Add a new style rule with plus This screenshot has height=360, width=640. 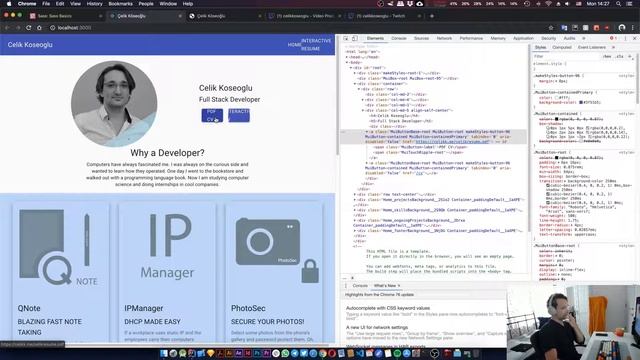pyautogui.click(x=630, y=56)
